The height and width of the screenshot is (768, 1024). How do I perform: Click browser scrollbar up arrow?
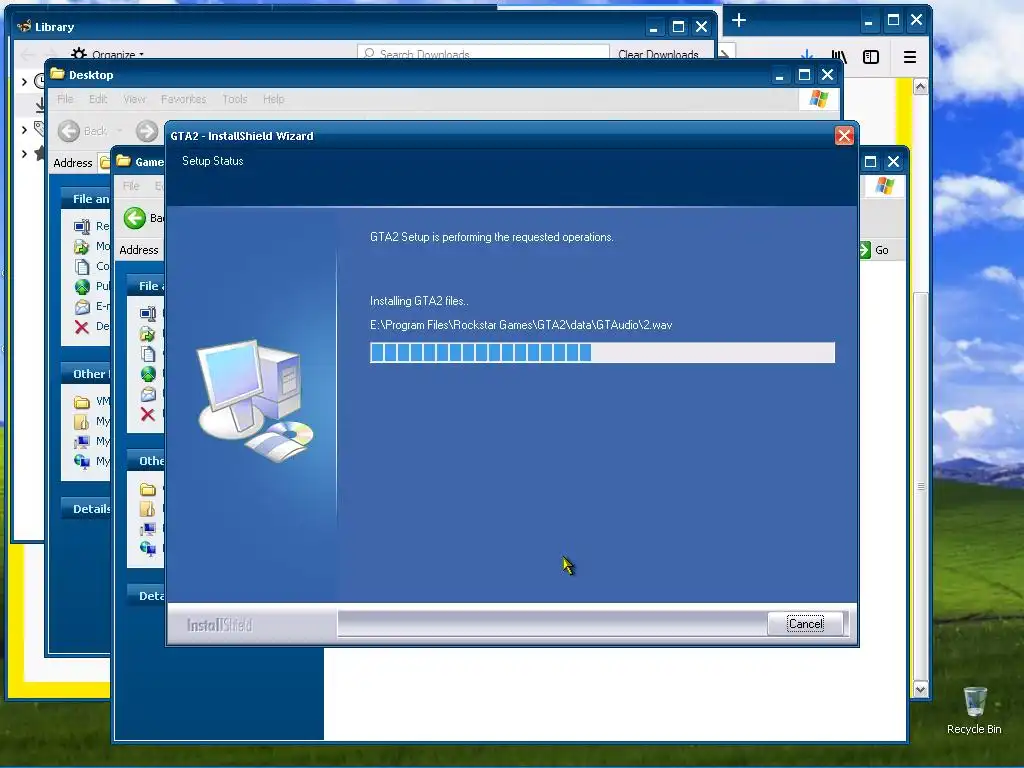[920, 86]
